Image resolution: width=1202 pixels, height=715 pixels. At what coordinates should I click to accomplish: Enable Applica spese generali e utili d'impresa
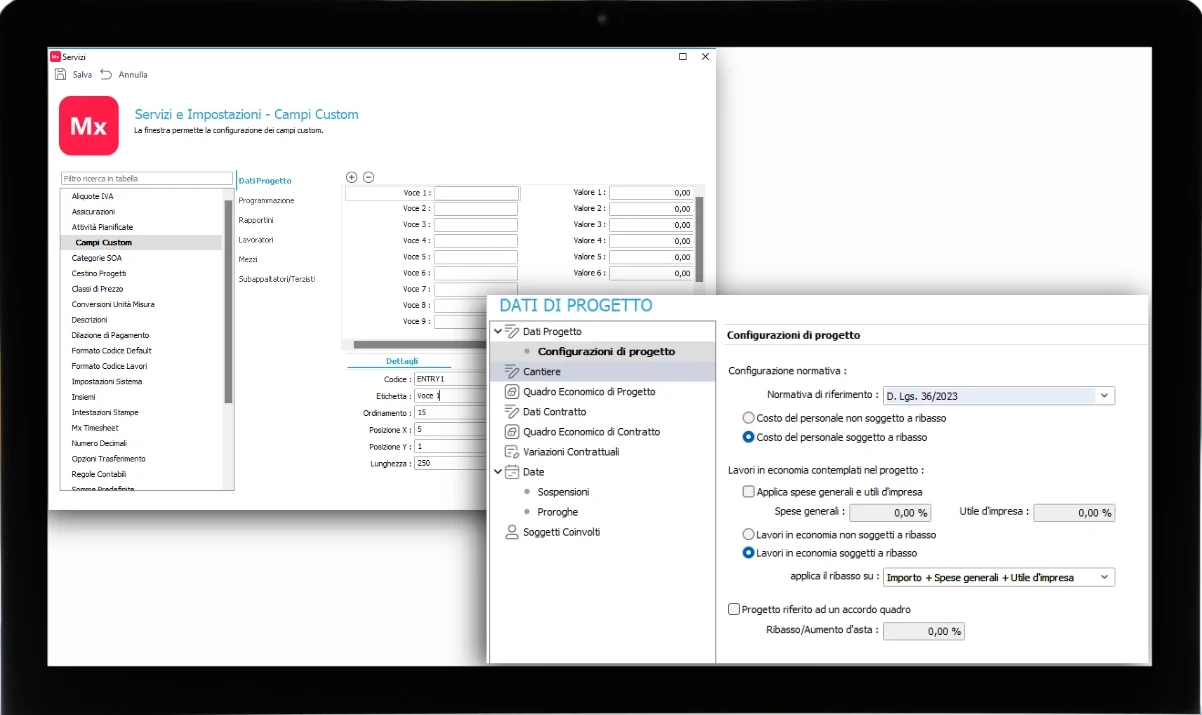tap(748, 492)
